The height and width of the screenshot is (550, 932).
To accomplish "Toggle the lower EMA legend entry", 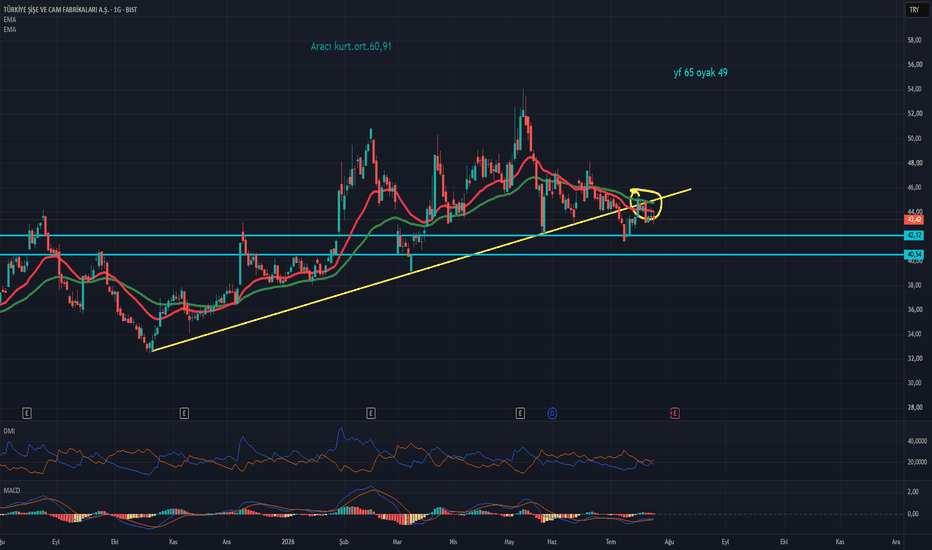I will pos(10,29).
